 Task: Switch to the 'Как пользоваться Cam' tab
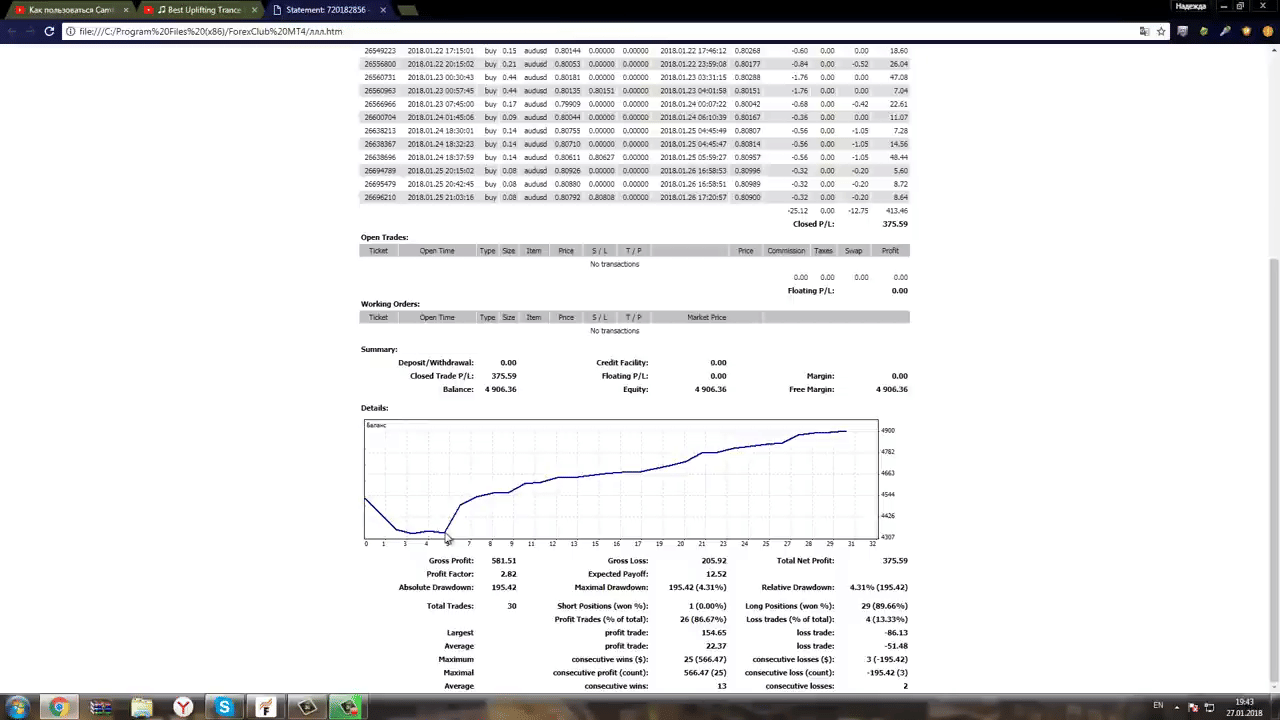(x=69, y=10)
